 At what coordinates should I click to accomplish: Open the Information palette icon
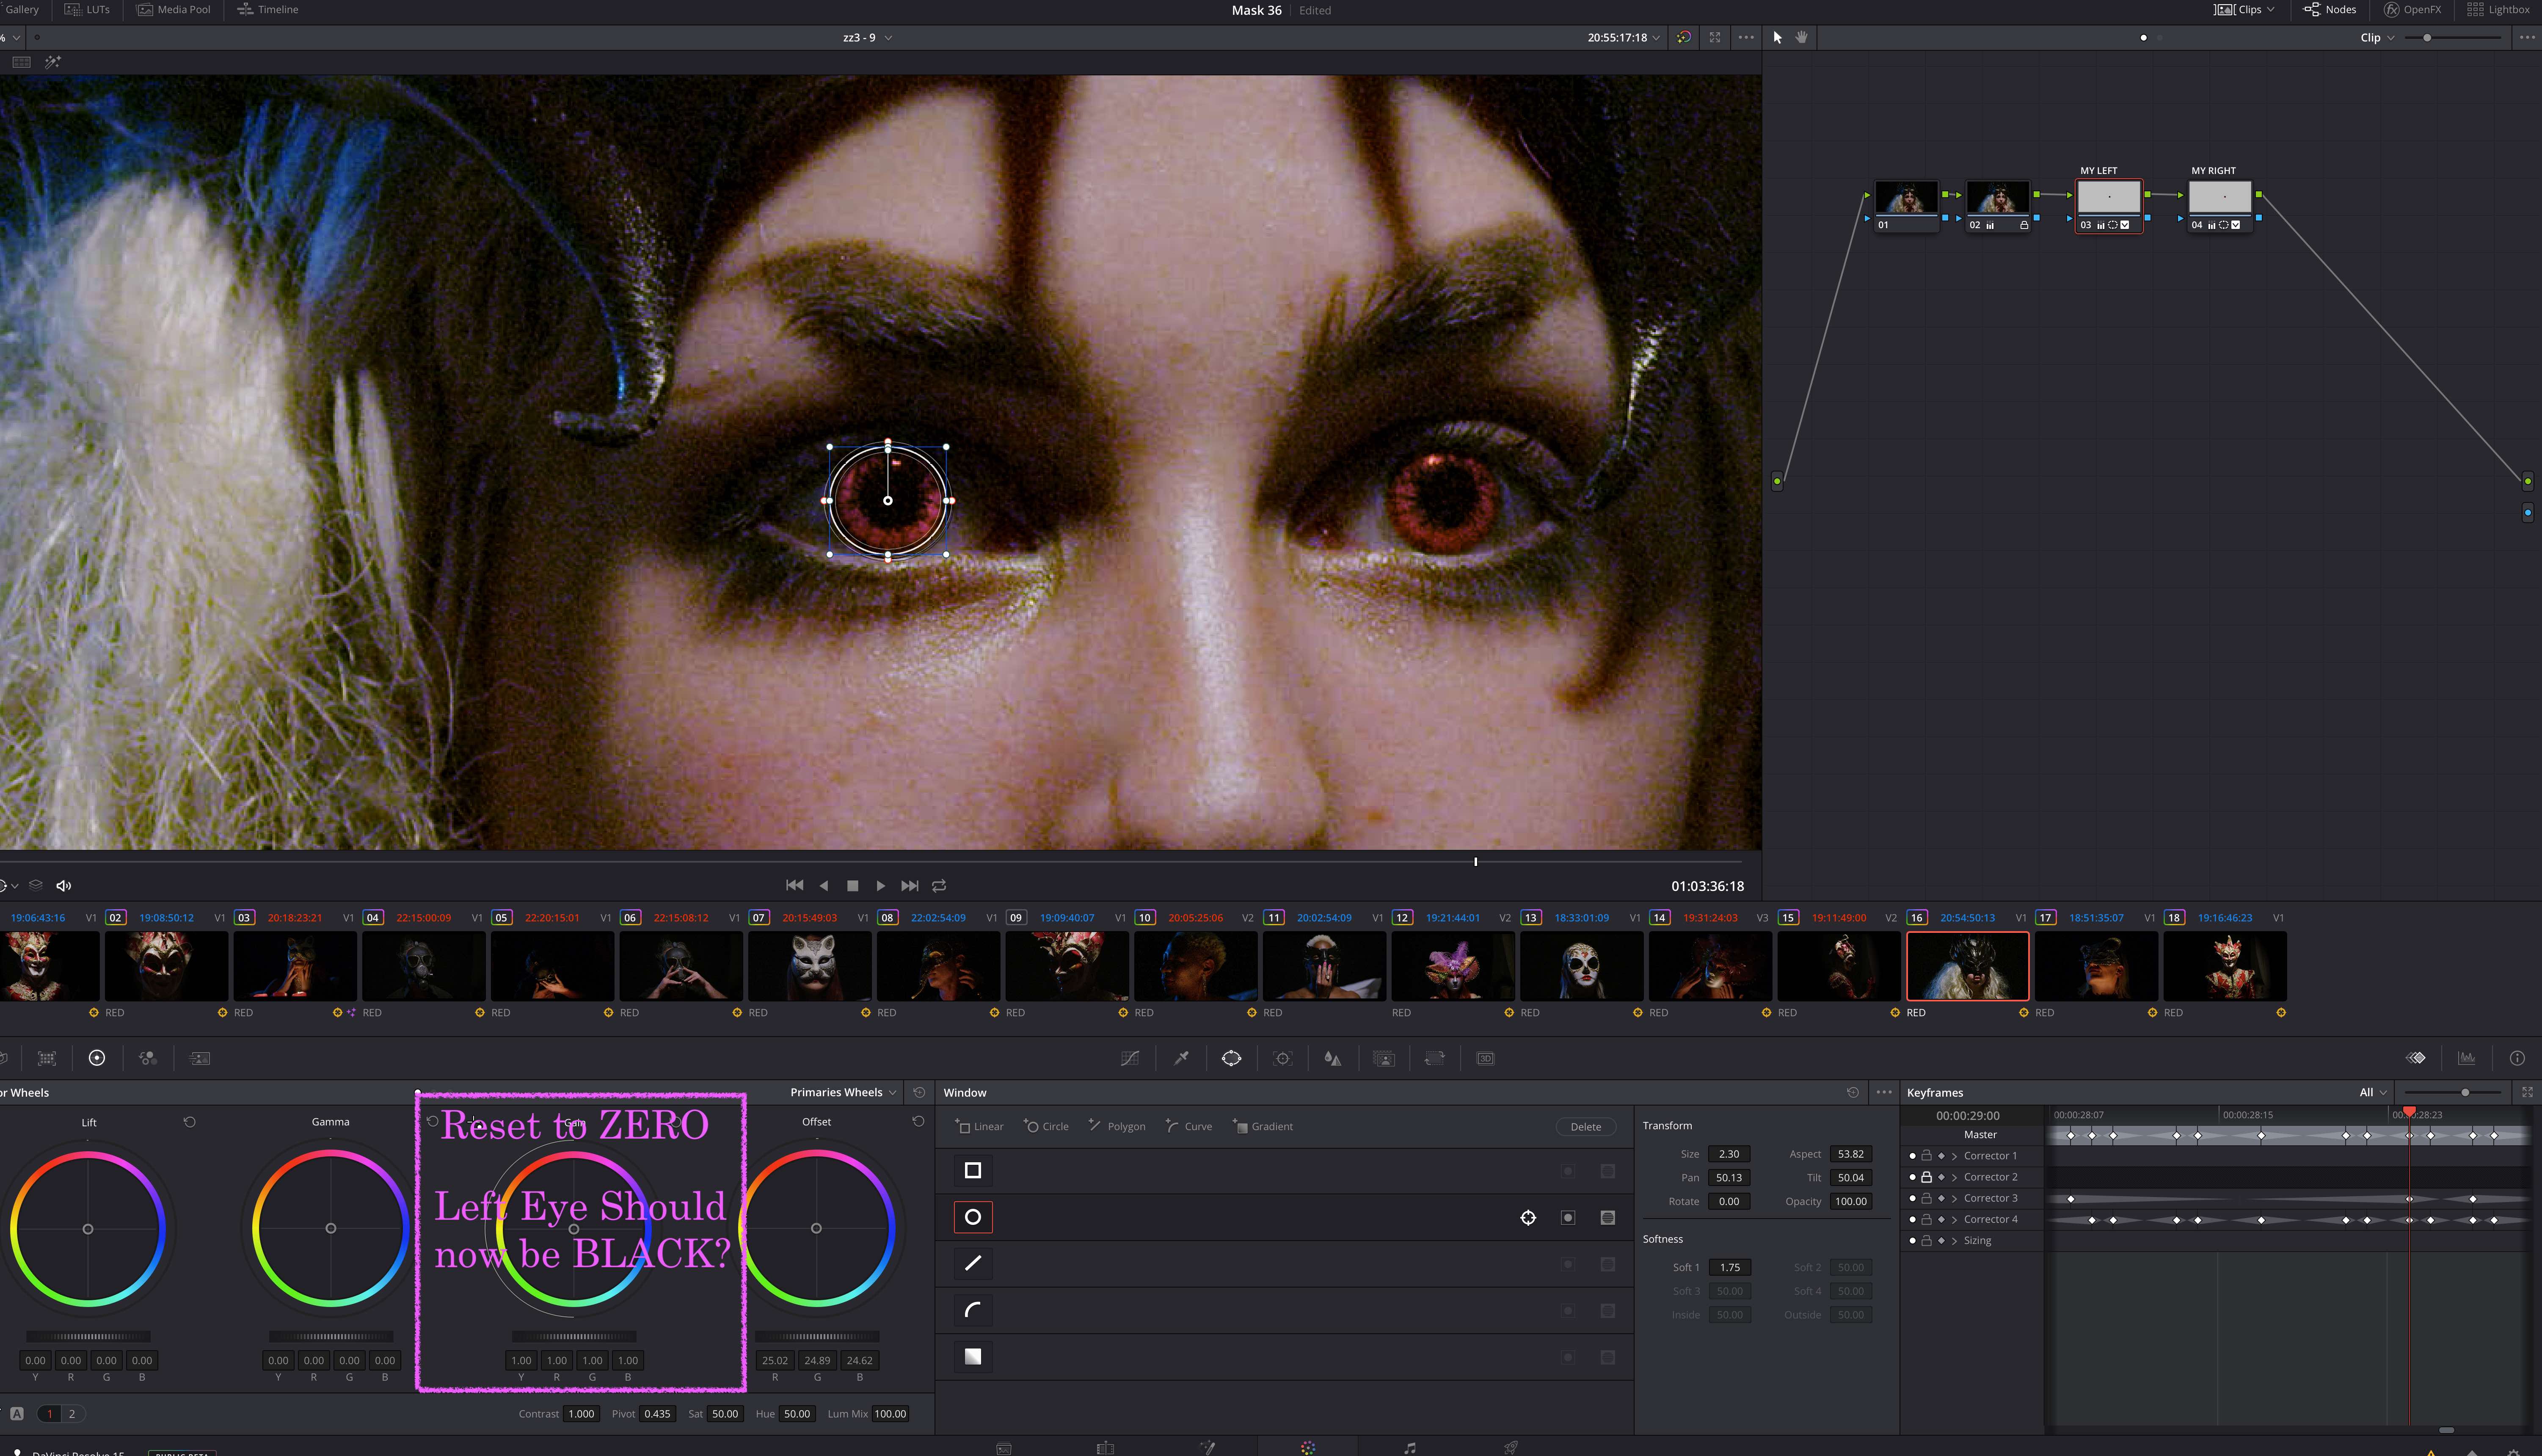pyautogui.click(x=2517, y=1058)
